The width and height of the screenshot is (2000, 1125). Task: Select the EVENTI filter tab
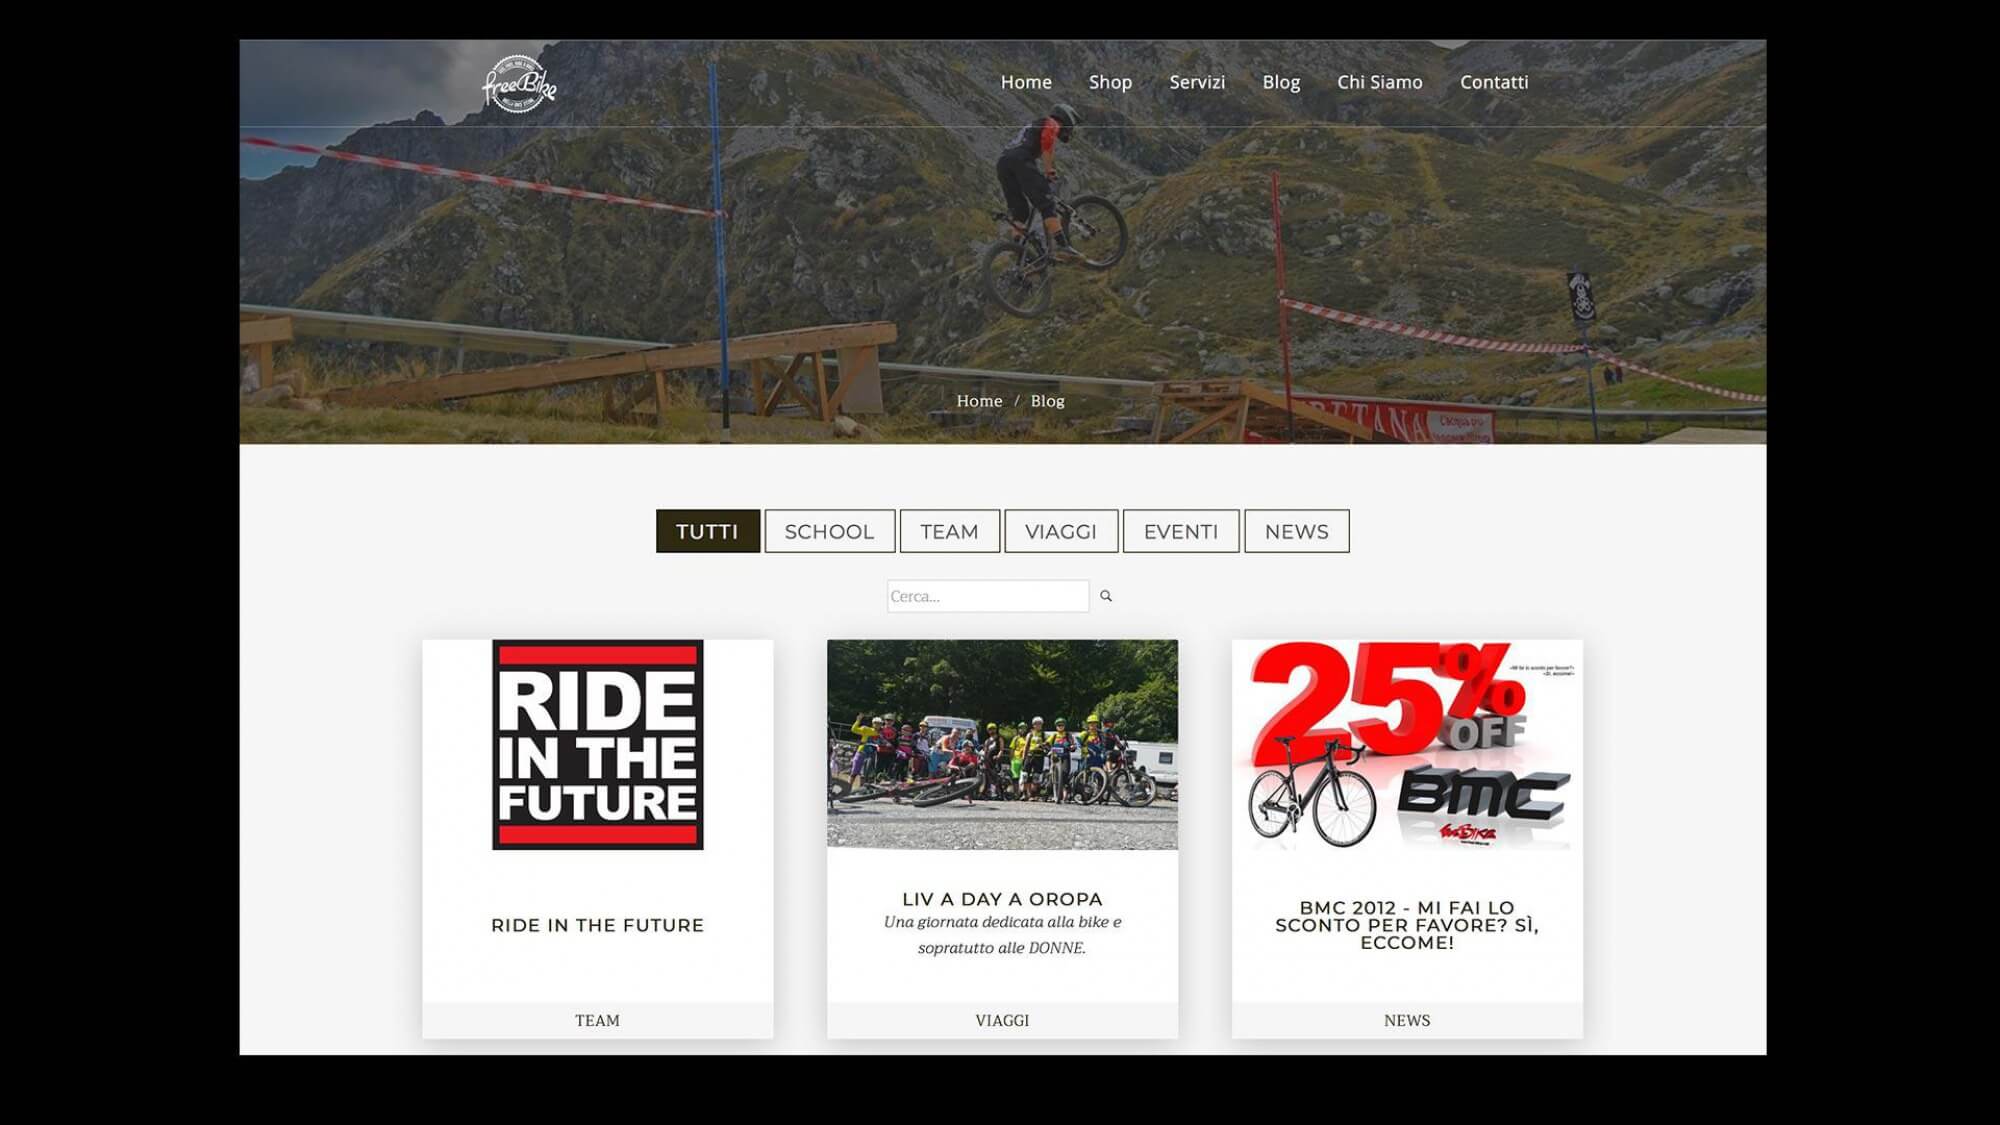(x=1181, y=531)
